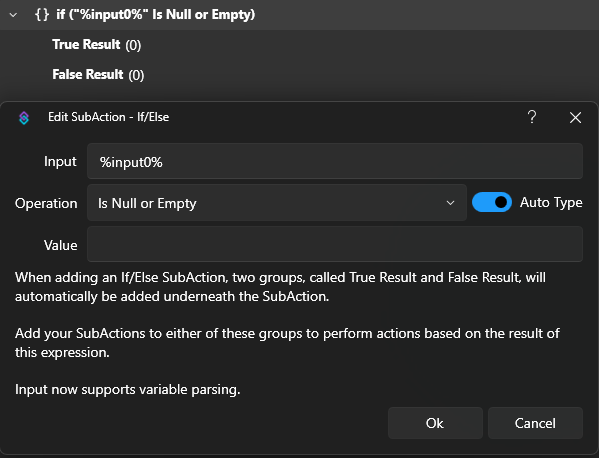Click the Input field containing %input0%
The width and height of the screenshot is (599, 458).
[335, 161]
